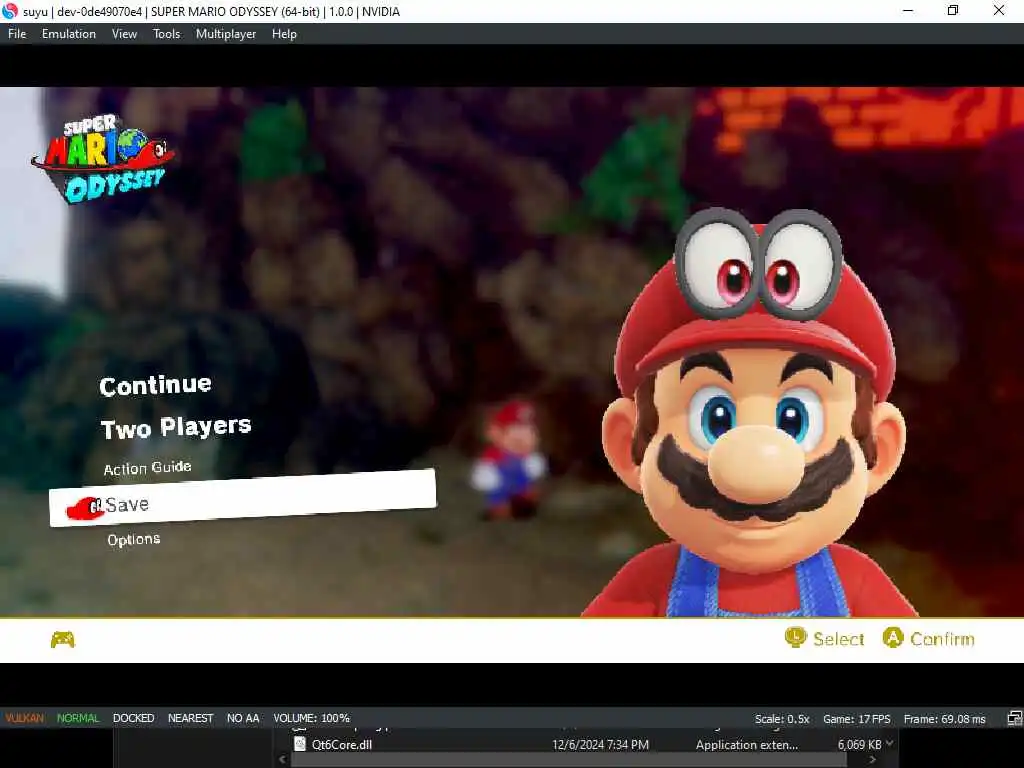This screenshot has height=768, width=1024.
Task: Open the Emulation menu
Action: (69, 34)
